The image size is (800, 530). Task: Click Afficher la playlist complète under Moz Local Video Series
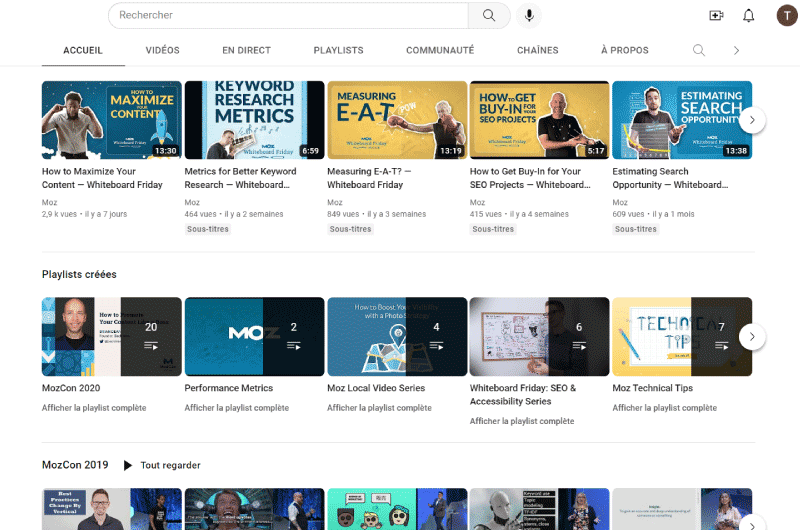click(x=379, y=408)
